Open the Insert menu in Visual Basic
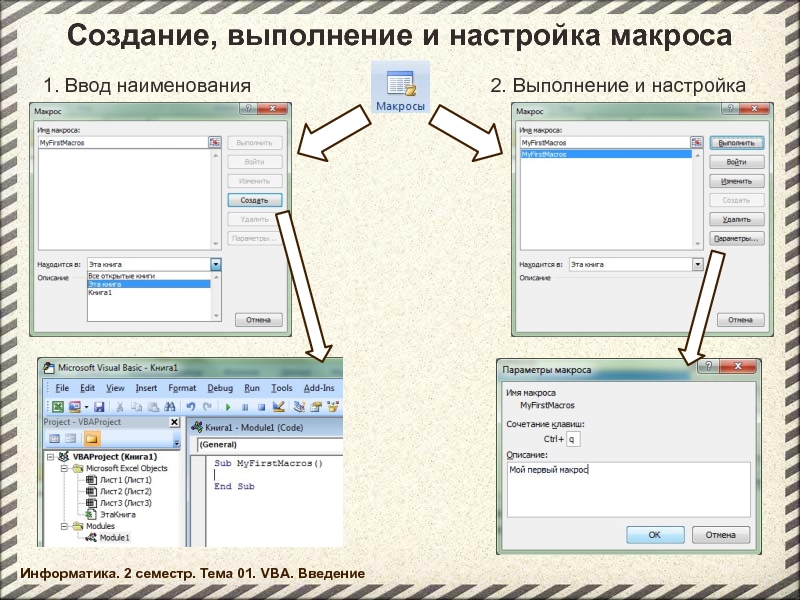Screen dimensions: 800x600 (146, 388)
